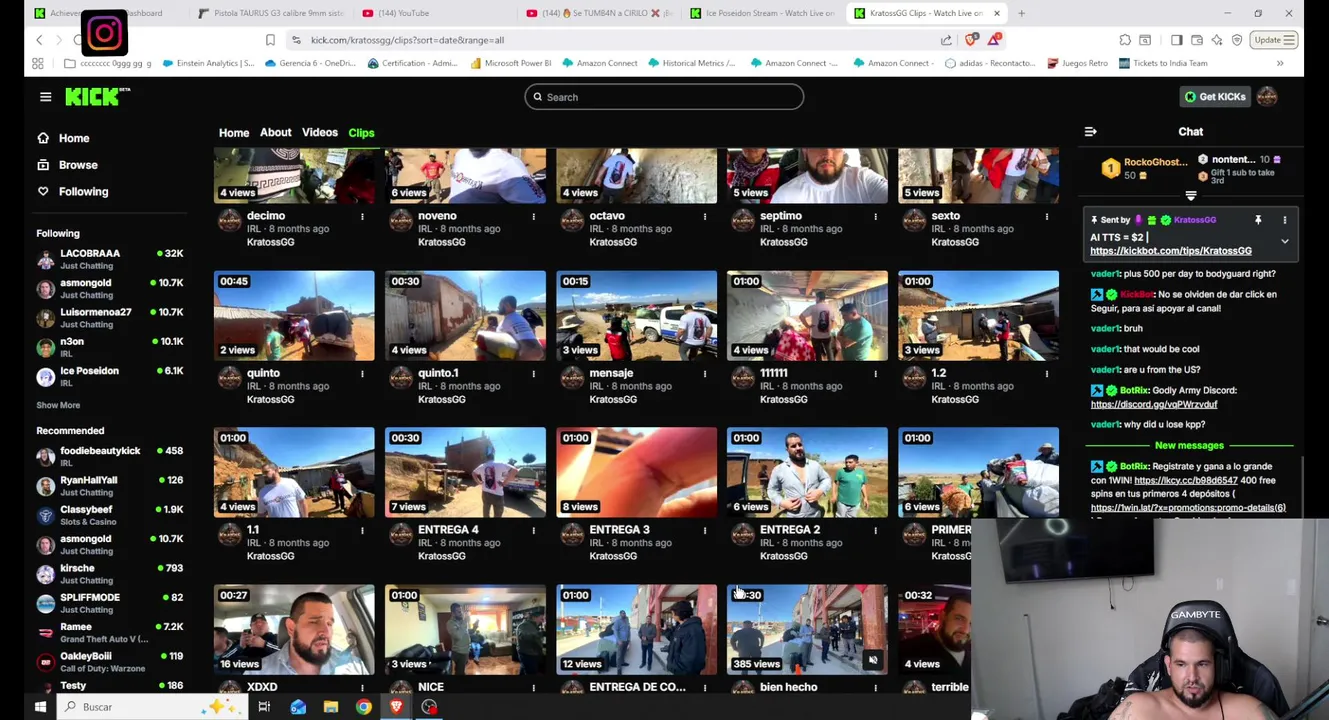The image size is (1329, 720).
Task: Switch to Ice Poseidon Stream browser tab
Action: 762,13
